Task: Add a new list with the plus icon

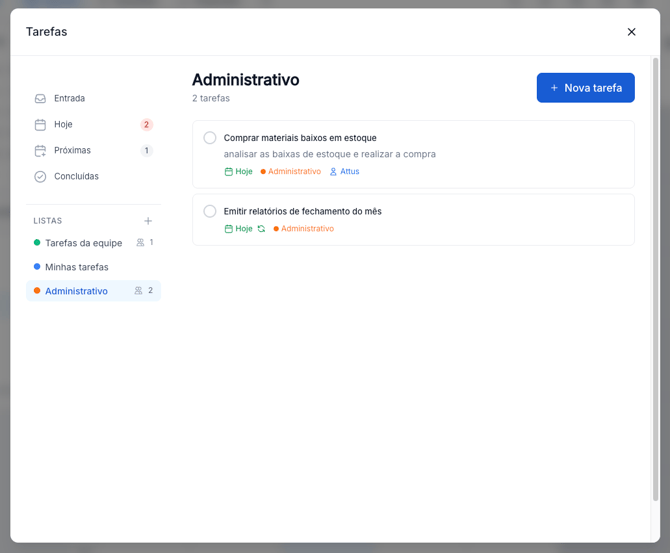Action: coord(148,221)
